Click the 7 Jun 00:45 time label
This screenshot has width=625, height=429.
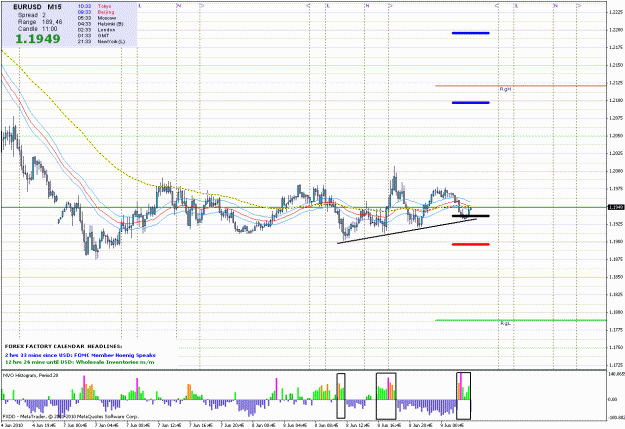click(x=76, y=425)
